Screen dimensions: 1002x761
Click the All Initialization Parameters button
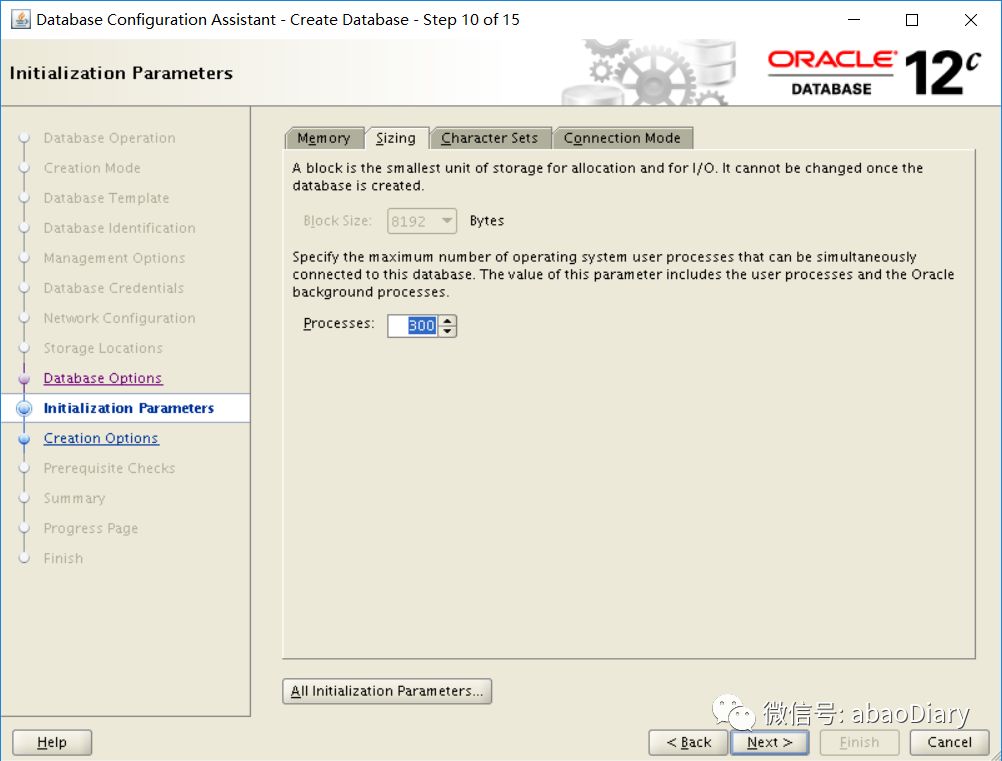click(x=387, y=690)
